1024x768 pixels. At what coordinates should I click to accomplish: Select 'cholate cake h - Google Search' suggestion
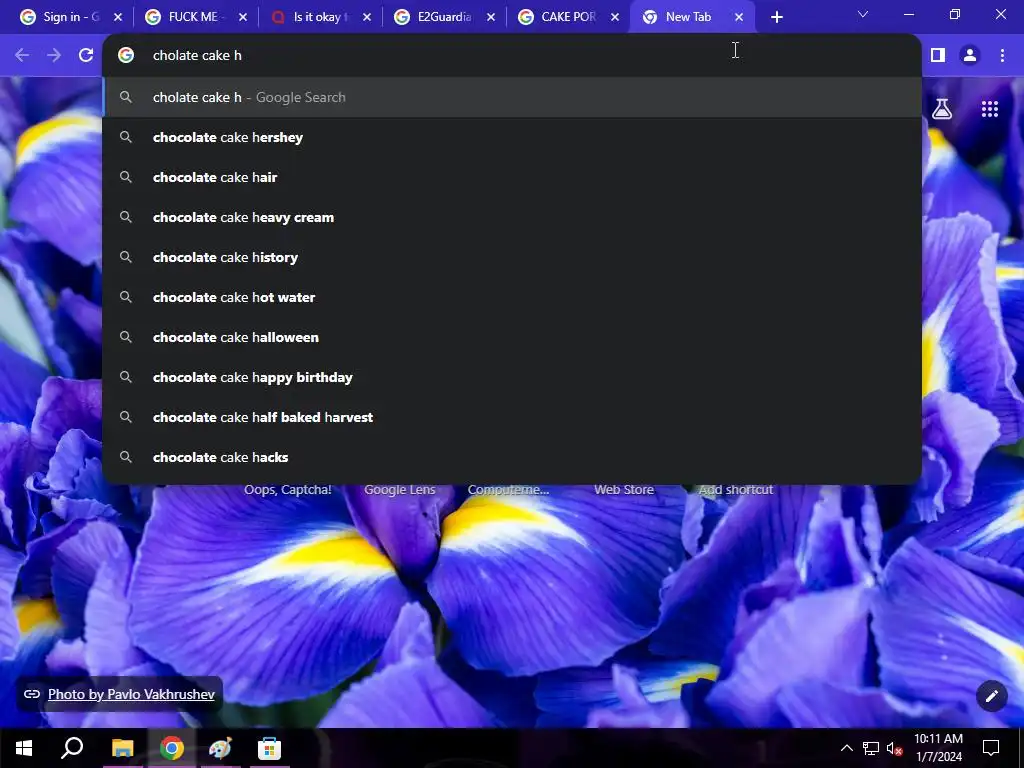512,97
